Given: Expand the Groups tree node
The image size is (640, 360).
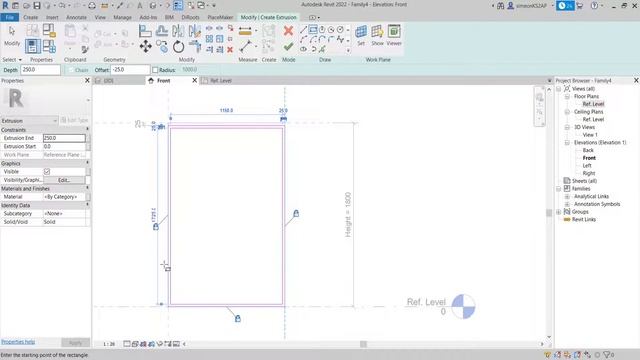Looking at the screenshot, I should coord(559,212).
